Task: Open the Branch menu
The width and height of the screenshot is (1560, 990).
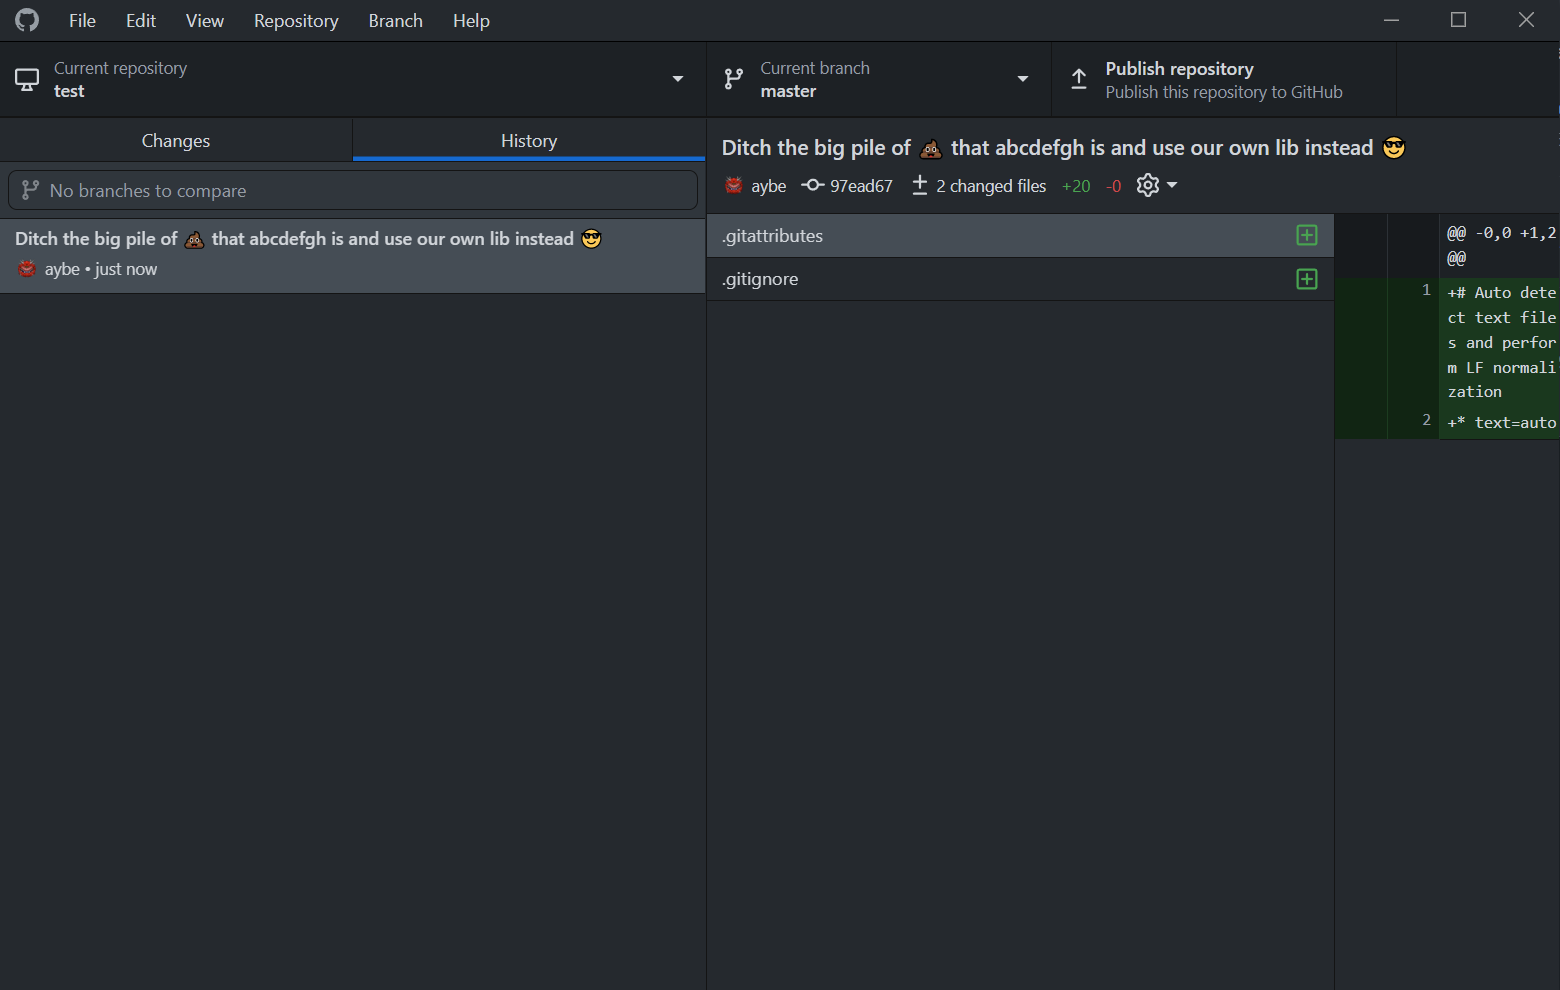Action: point(395,20)
